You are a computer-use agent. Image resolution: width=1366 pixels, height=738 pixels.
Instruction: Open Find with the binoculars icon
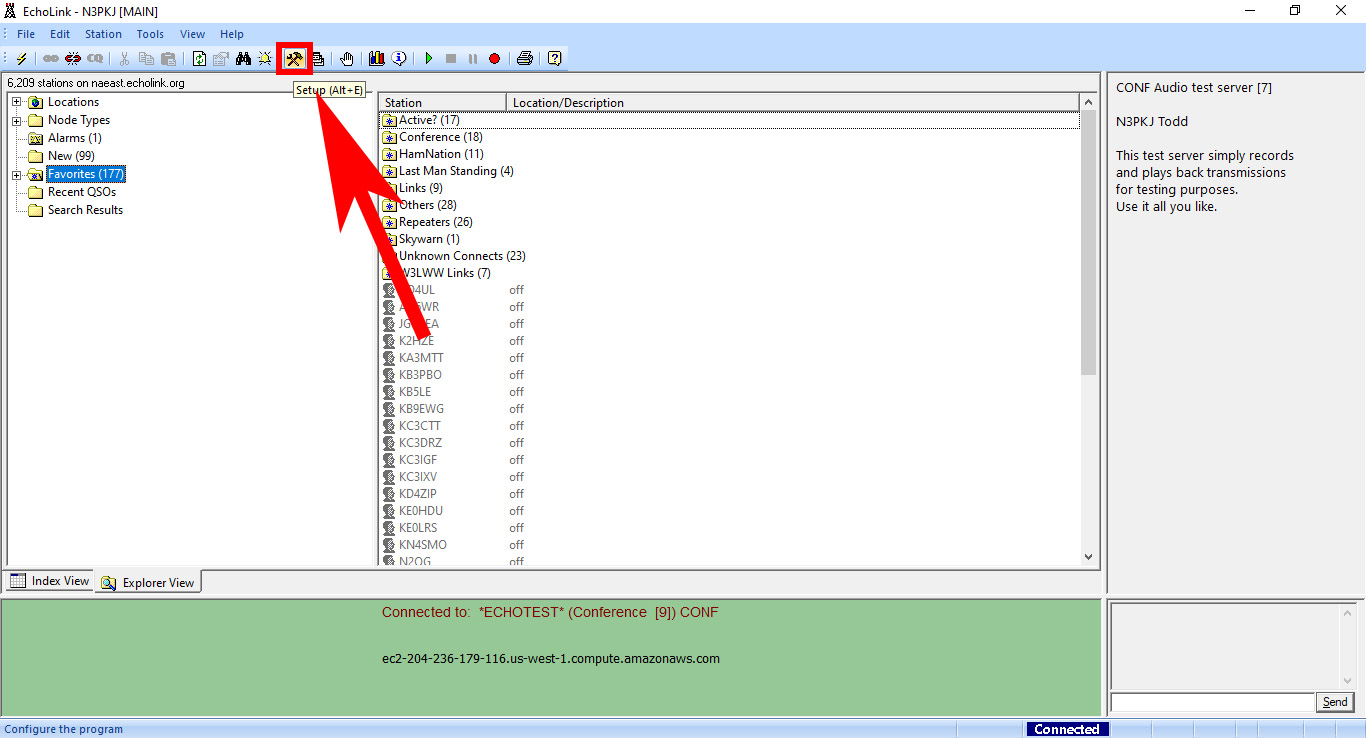[243, 59]
